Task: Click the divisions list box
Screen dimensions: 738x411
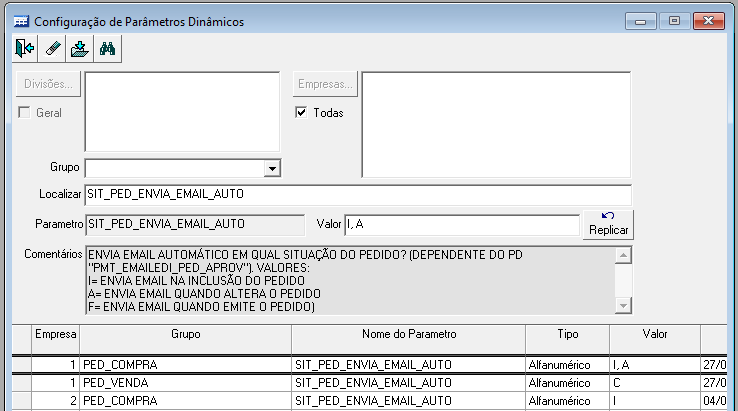Action: (x=182, y=112)
